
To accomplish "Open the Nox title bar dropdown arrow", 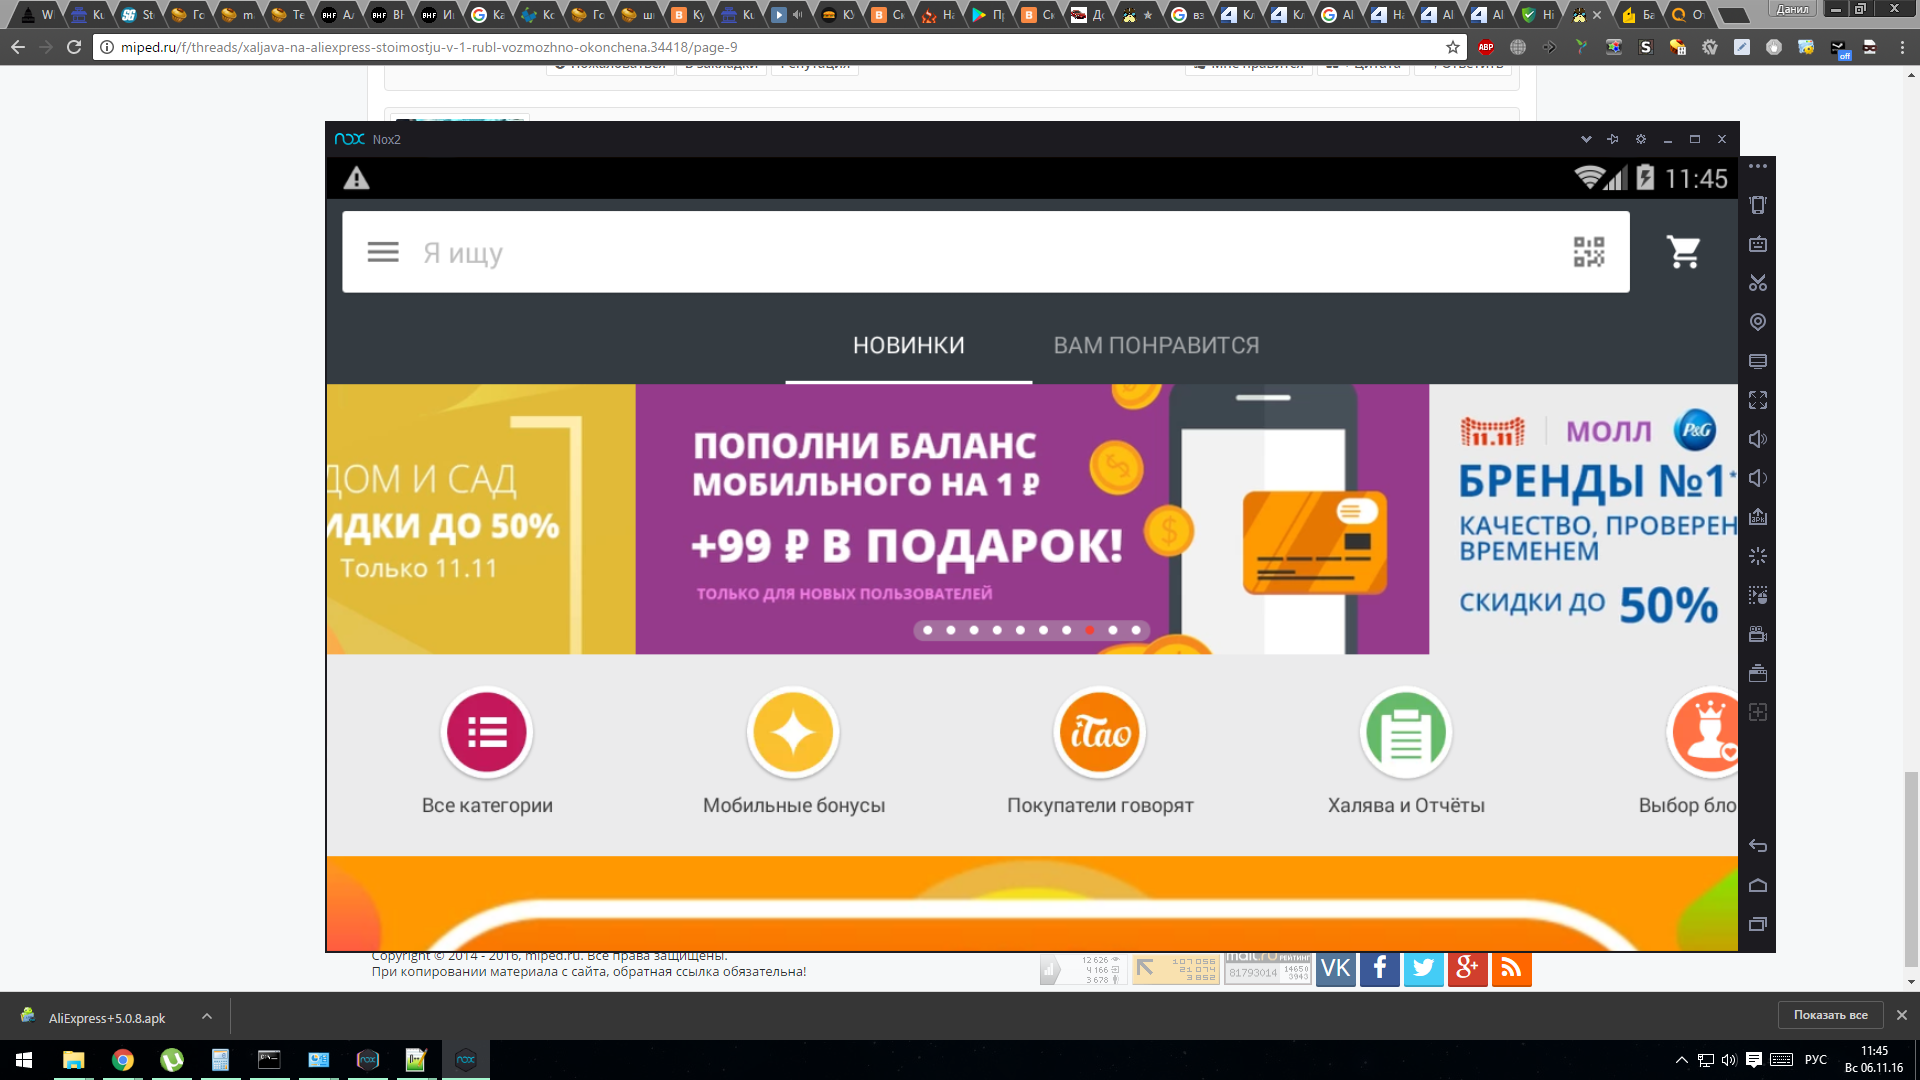I will coord(1586,139).
